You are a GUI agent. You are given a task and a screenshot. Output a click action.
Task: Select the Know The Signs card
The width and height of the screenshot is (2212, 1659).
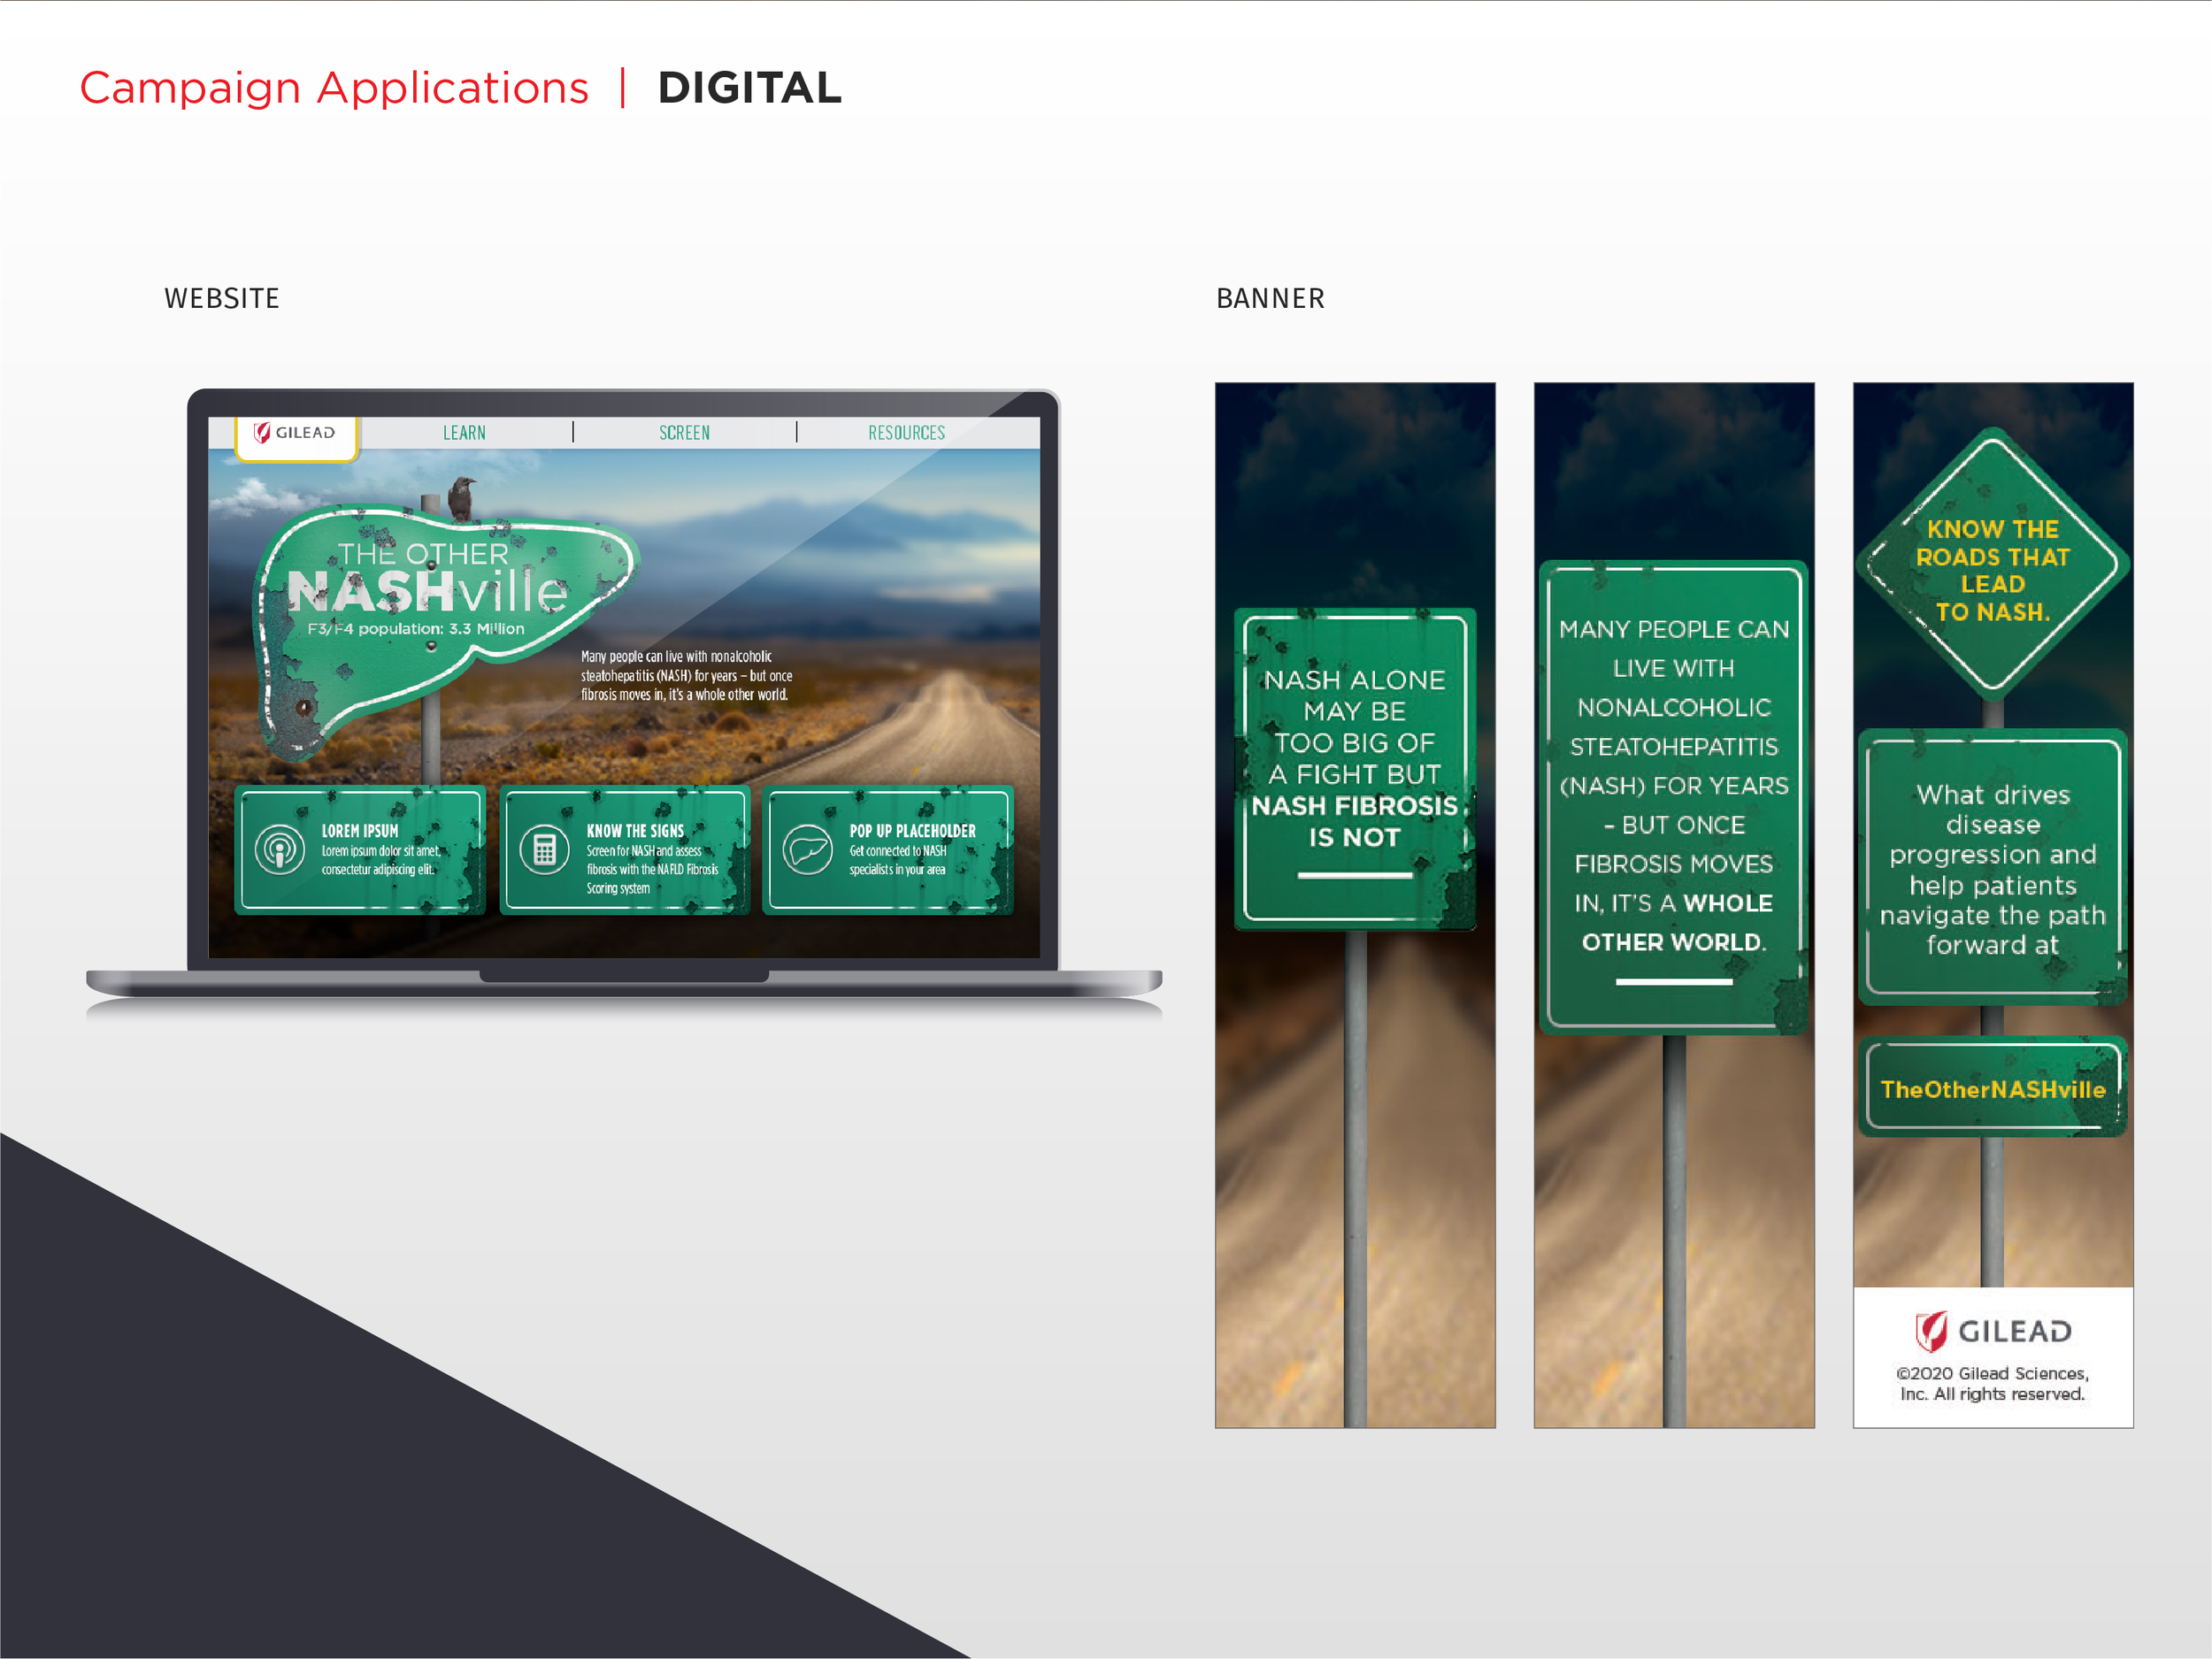click(x=625, y=850)
